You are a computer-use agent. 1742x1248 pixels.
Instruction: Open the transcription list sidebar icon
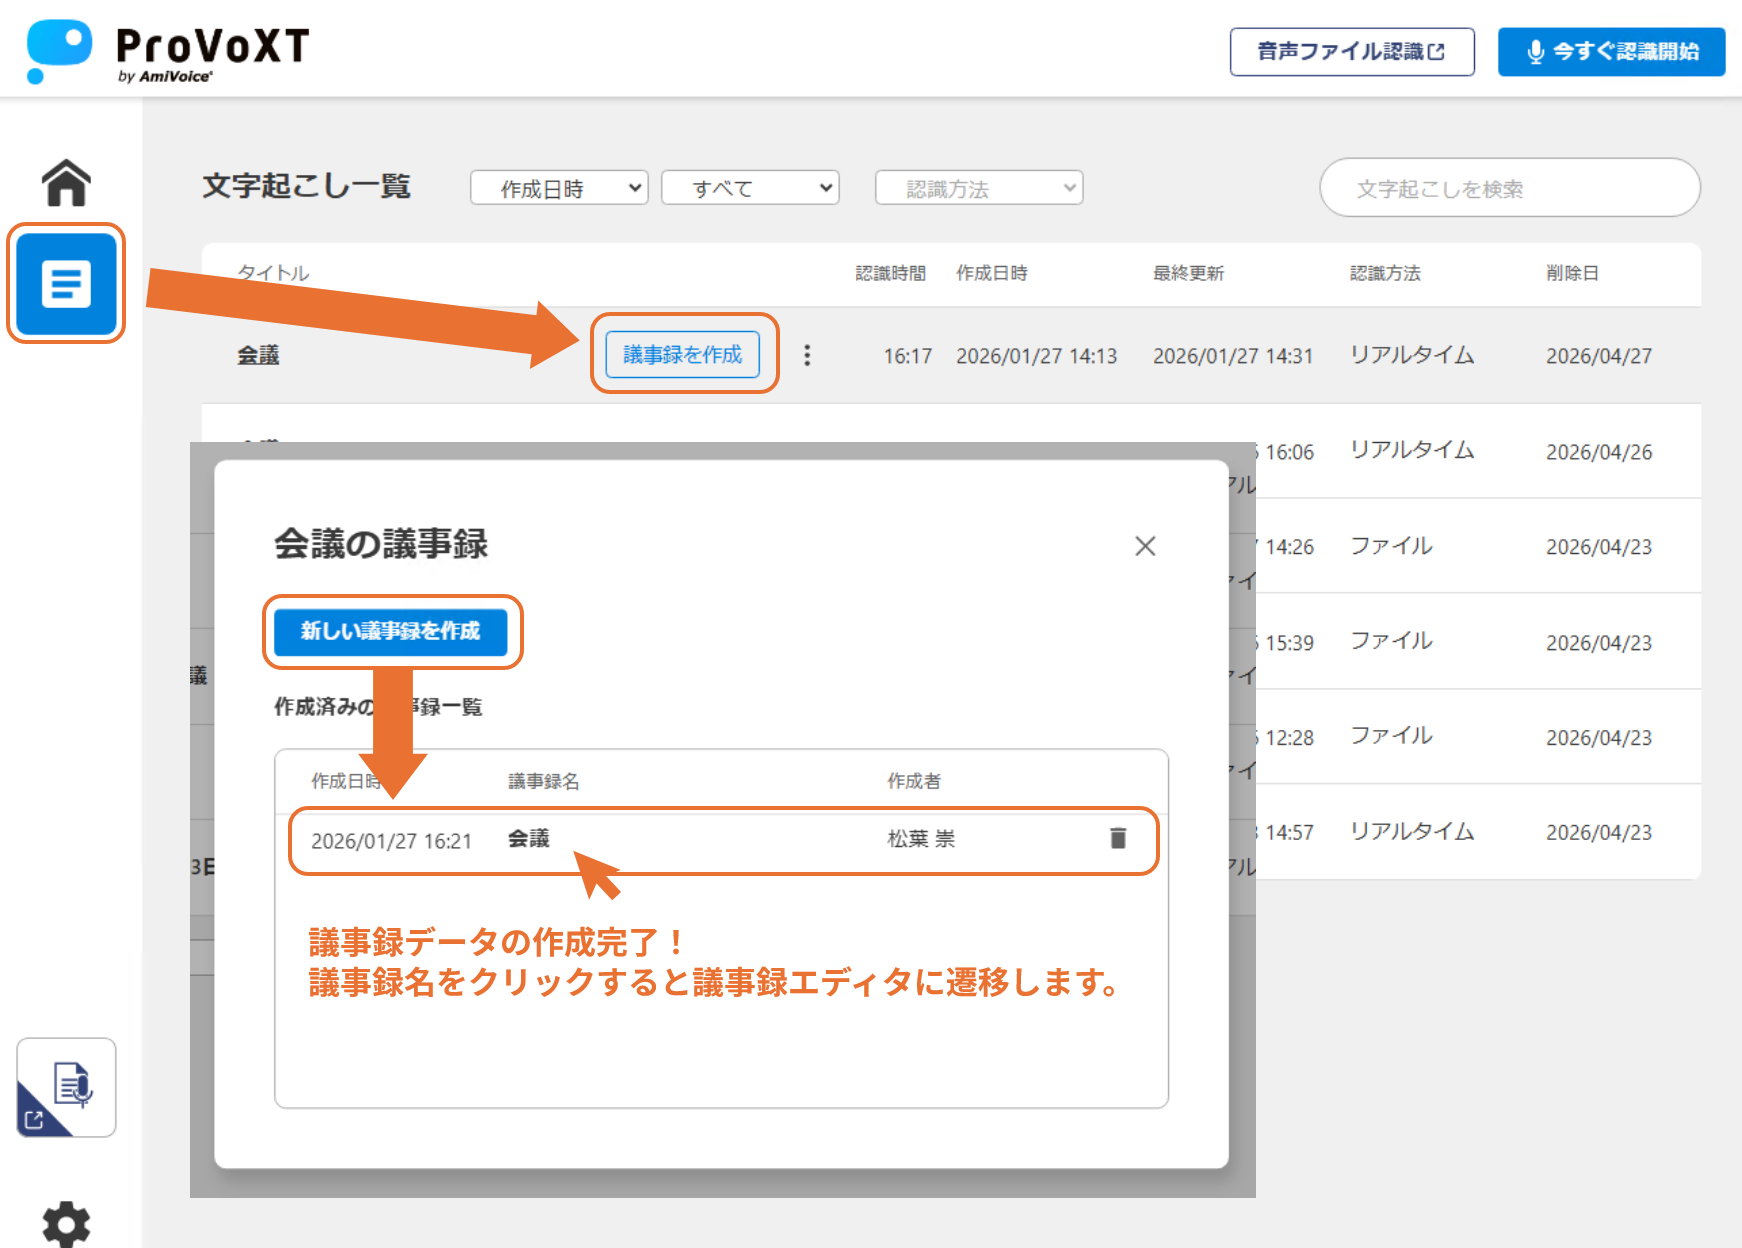[66, 284]
